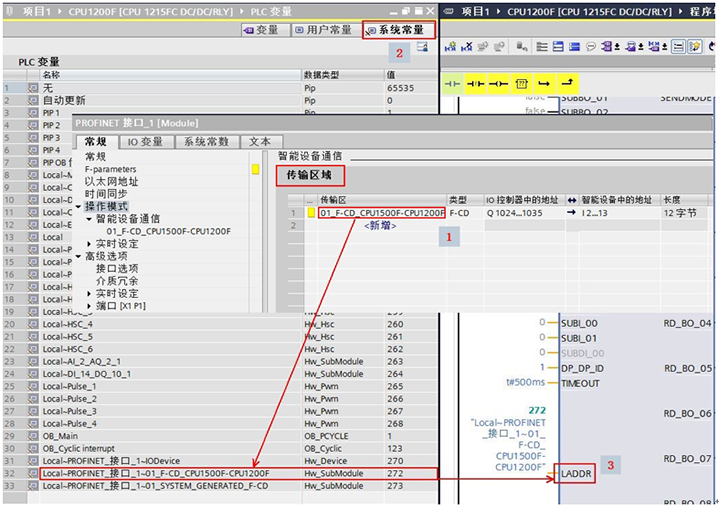
Task: Select F-parameters in properties tree
Action: [x=111, y=169]
